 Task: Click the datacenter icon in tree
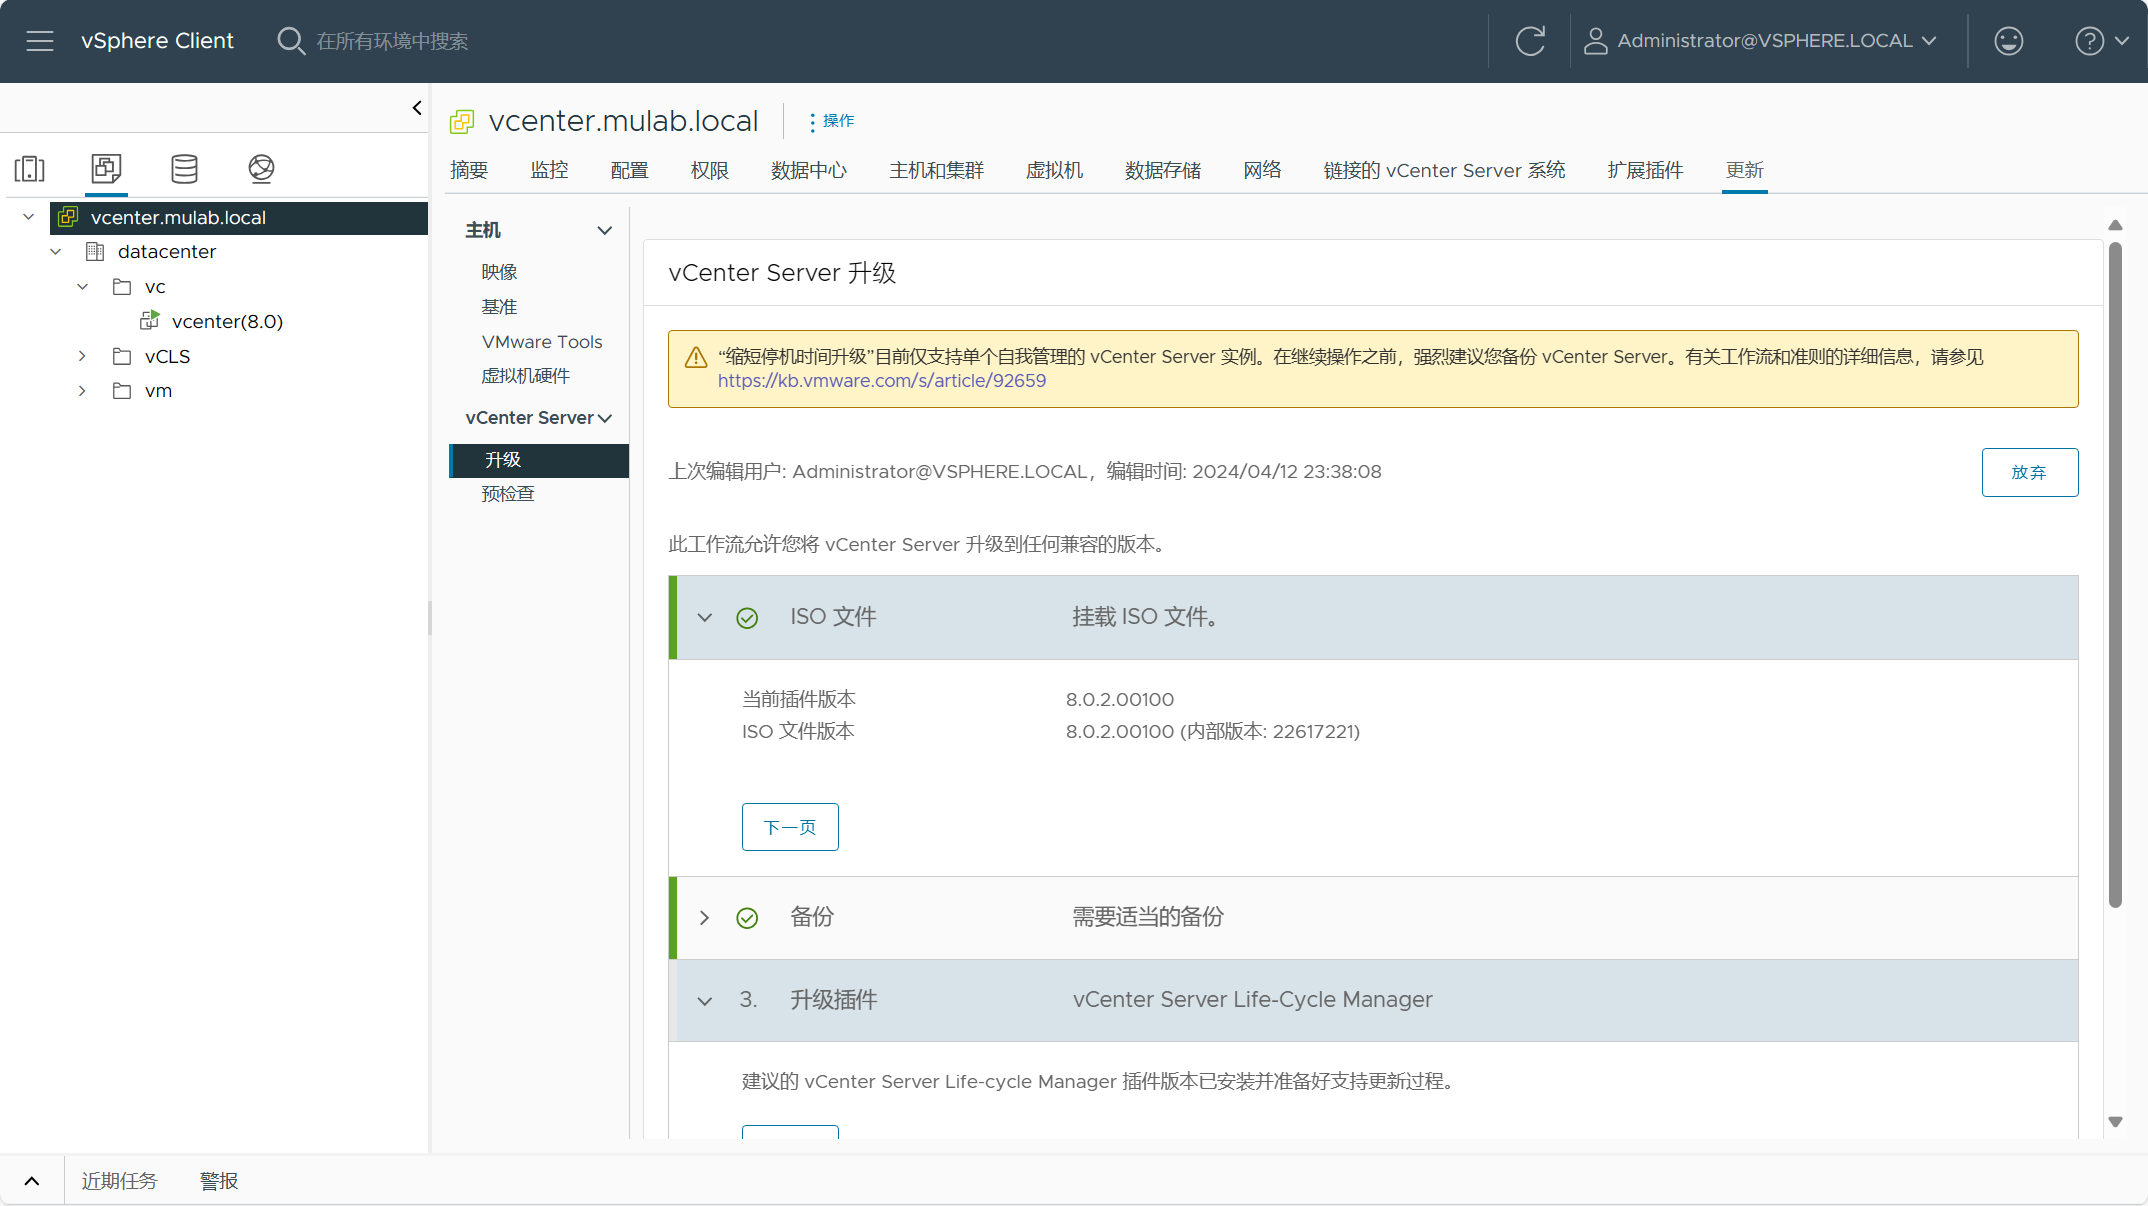[95, 252]
